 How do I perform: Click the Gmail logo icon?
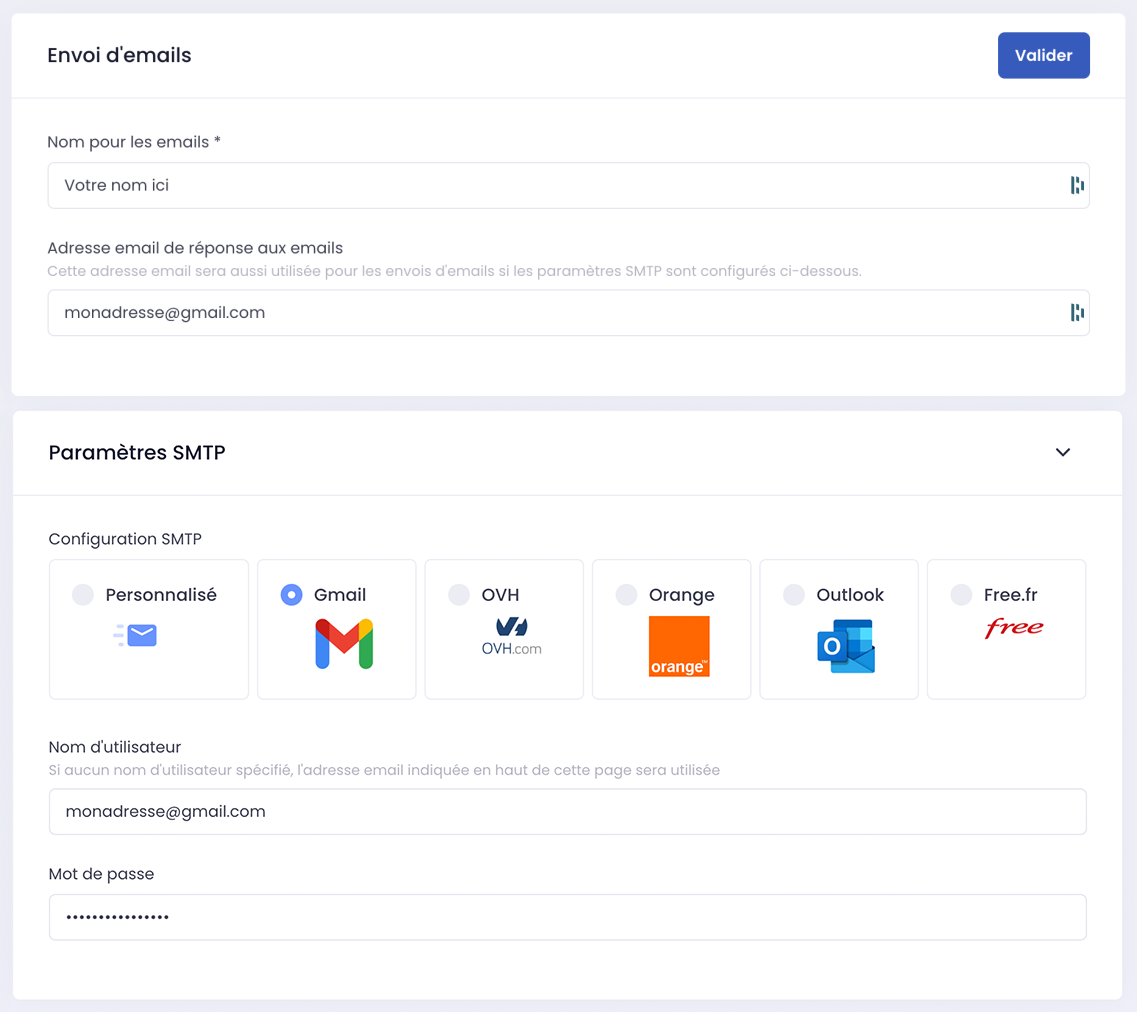tap(344, 644)
